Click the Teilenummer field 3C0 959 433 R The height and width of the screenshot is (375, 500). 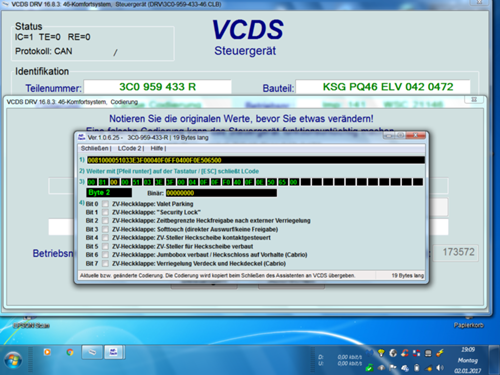157,87
